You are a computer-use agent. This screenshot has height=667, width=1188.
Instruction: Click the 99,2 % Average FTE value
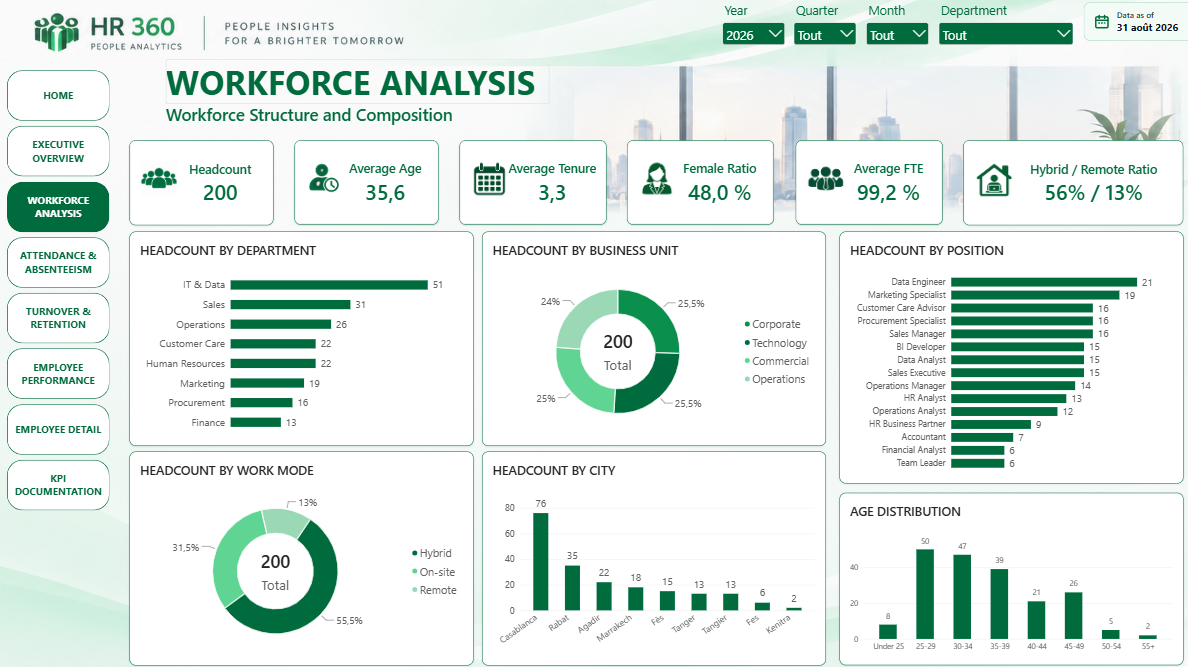tap(888, 193)
